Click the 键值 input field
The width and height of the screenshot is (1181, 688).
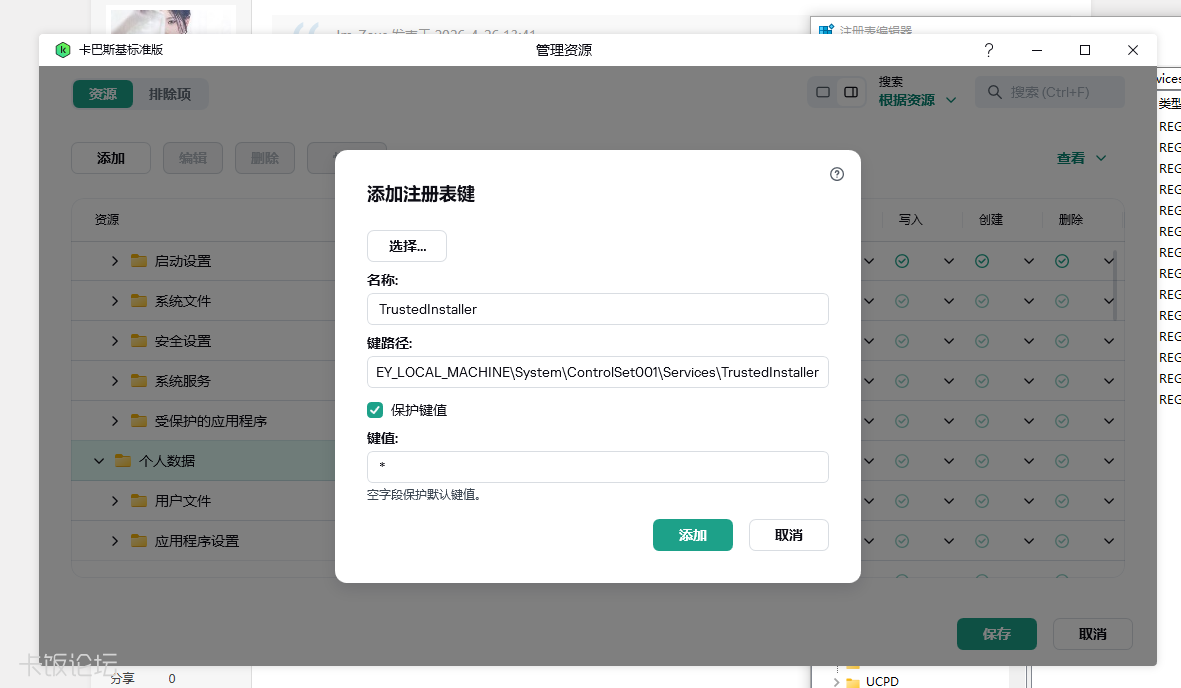[x=597, y=467]
